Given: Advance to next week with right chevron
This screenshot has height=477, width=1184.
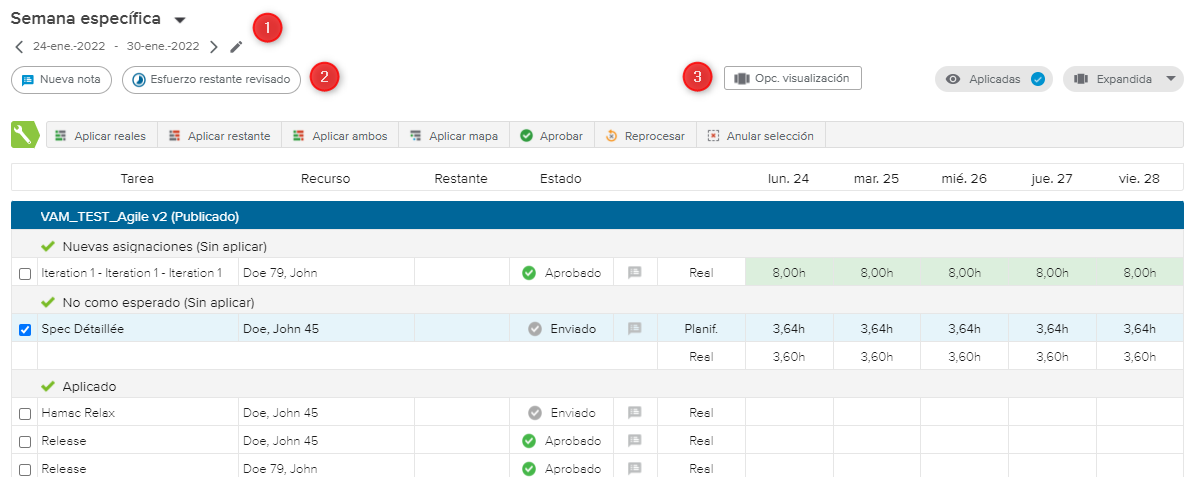Looking at the screenshot, I should [214, 46].
